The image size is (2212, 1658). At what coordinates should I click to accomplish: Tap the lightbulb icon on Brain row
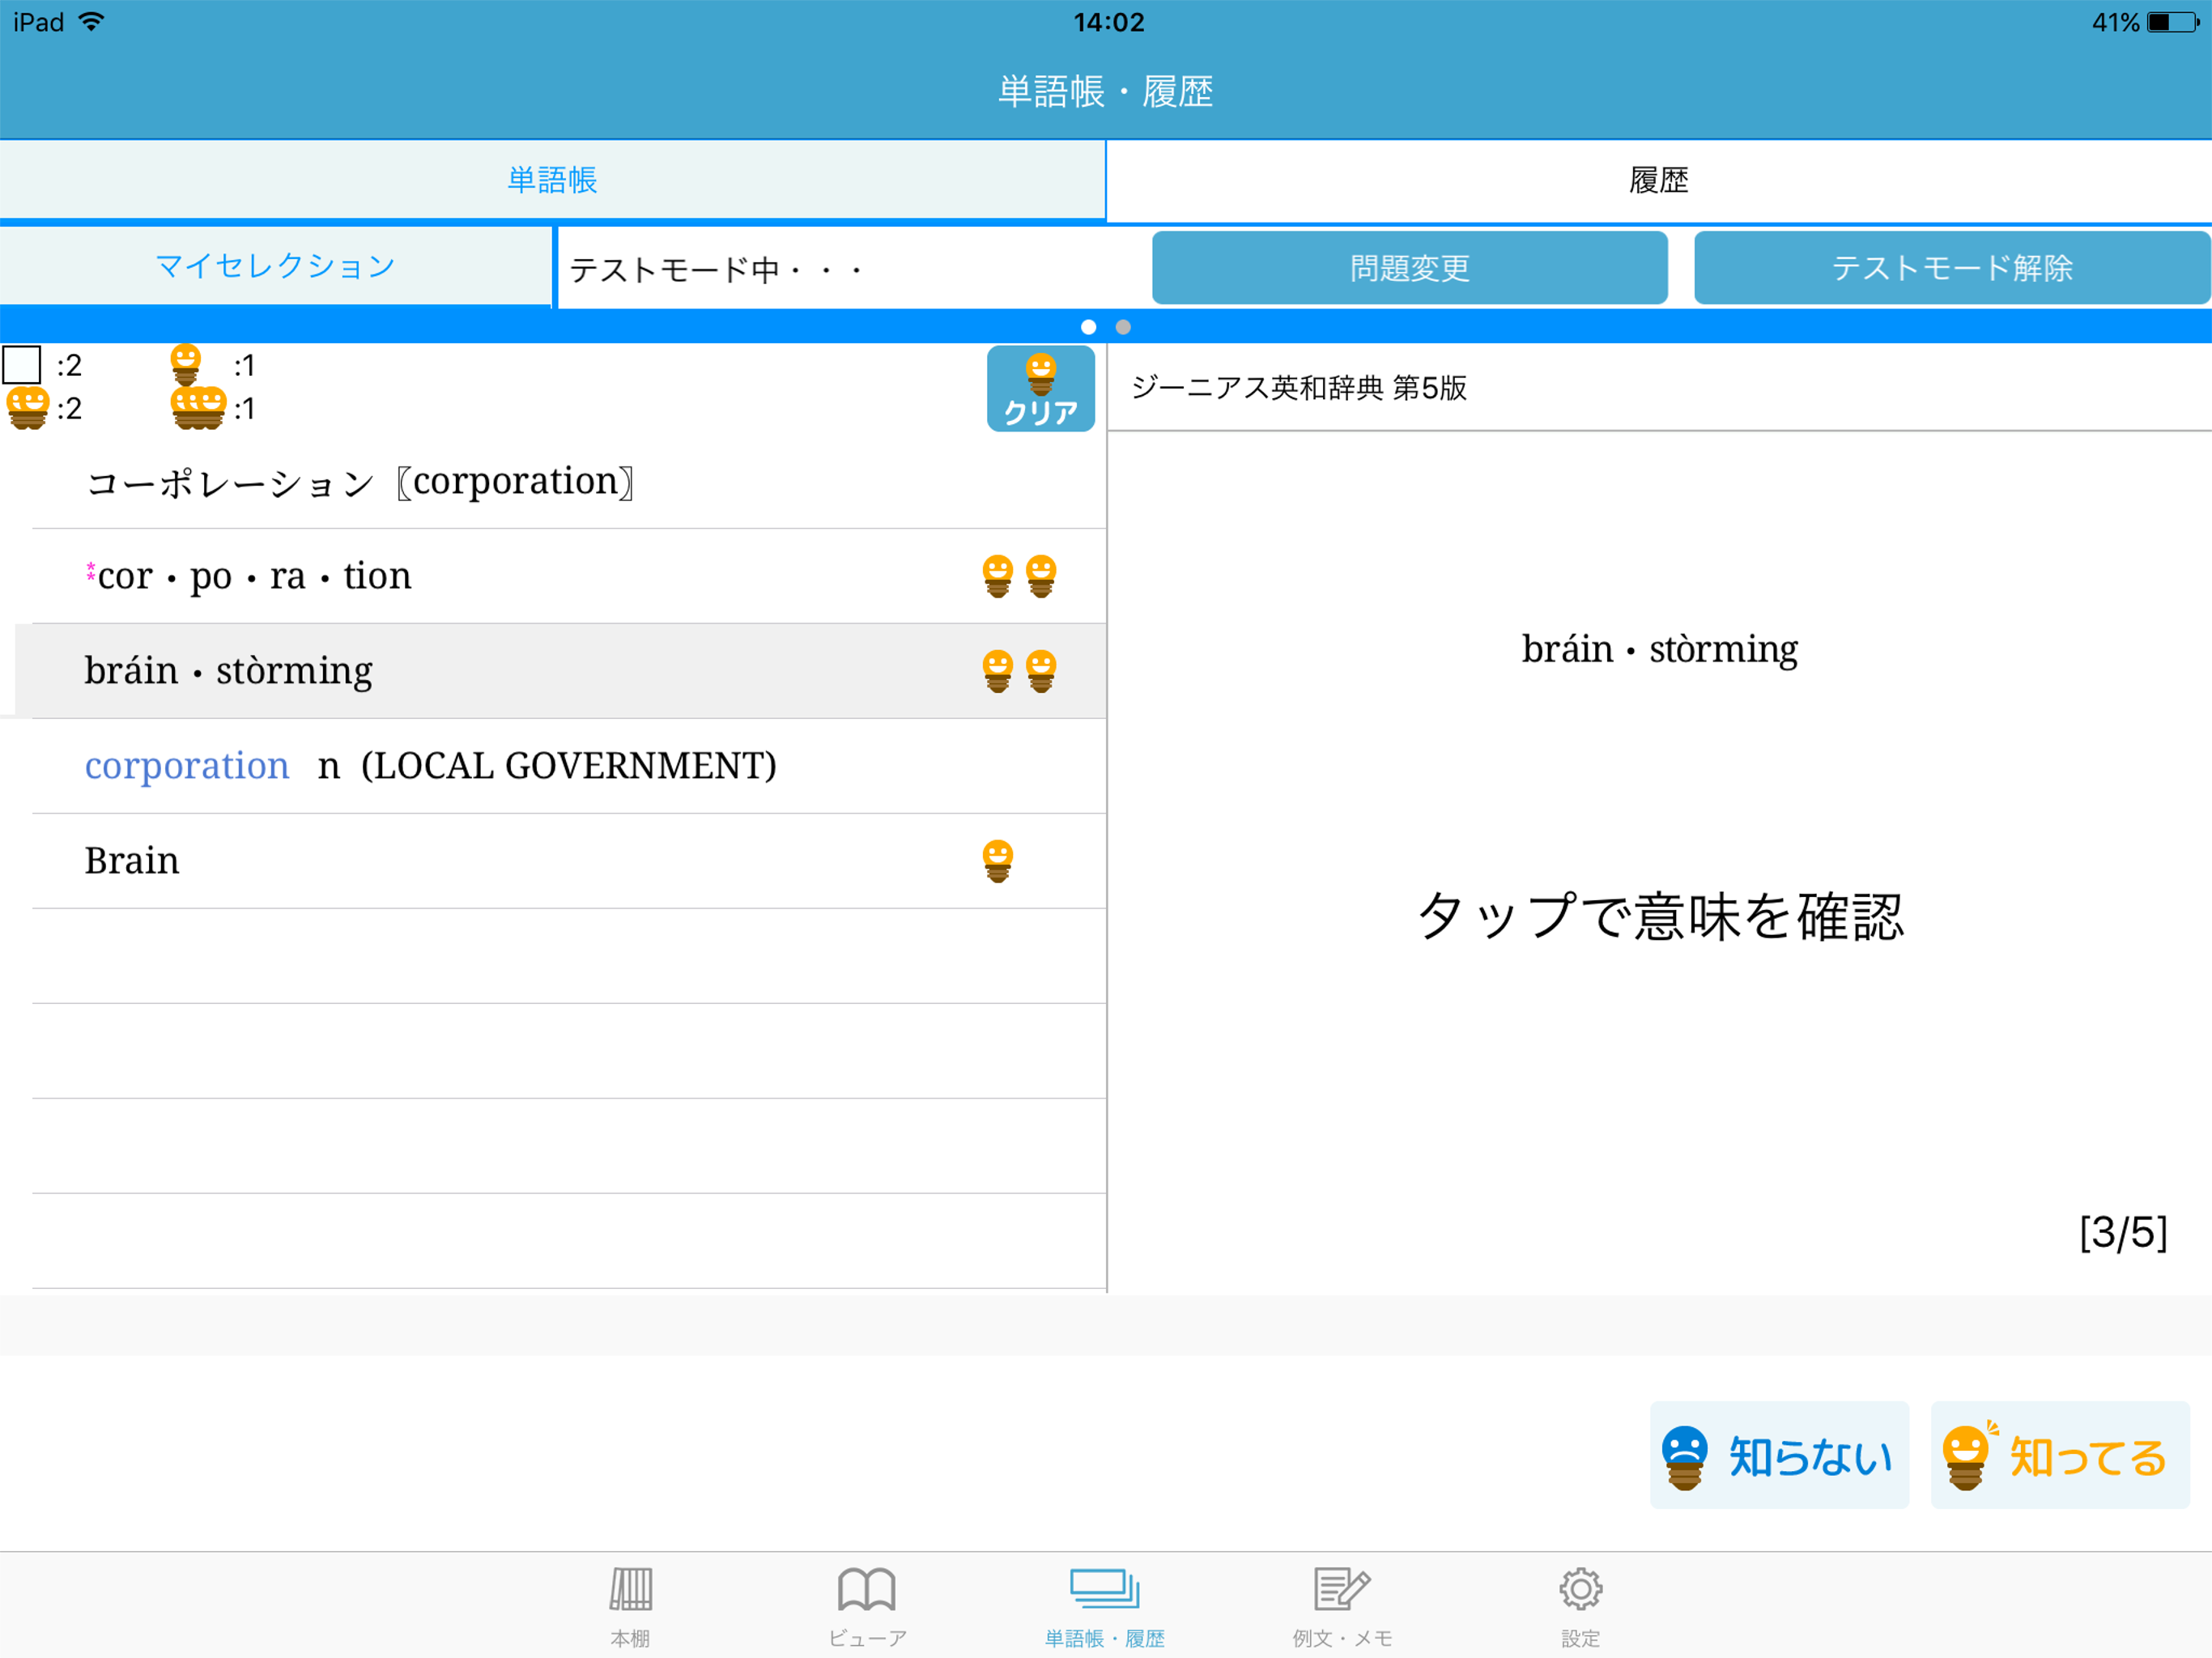997,861
